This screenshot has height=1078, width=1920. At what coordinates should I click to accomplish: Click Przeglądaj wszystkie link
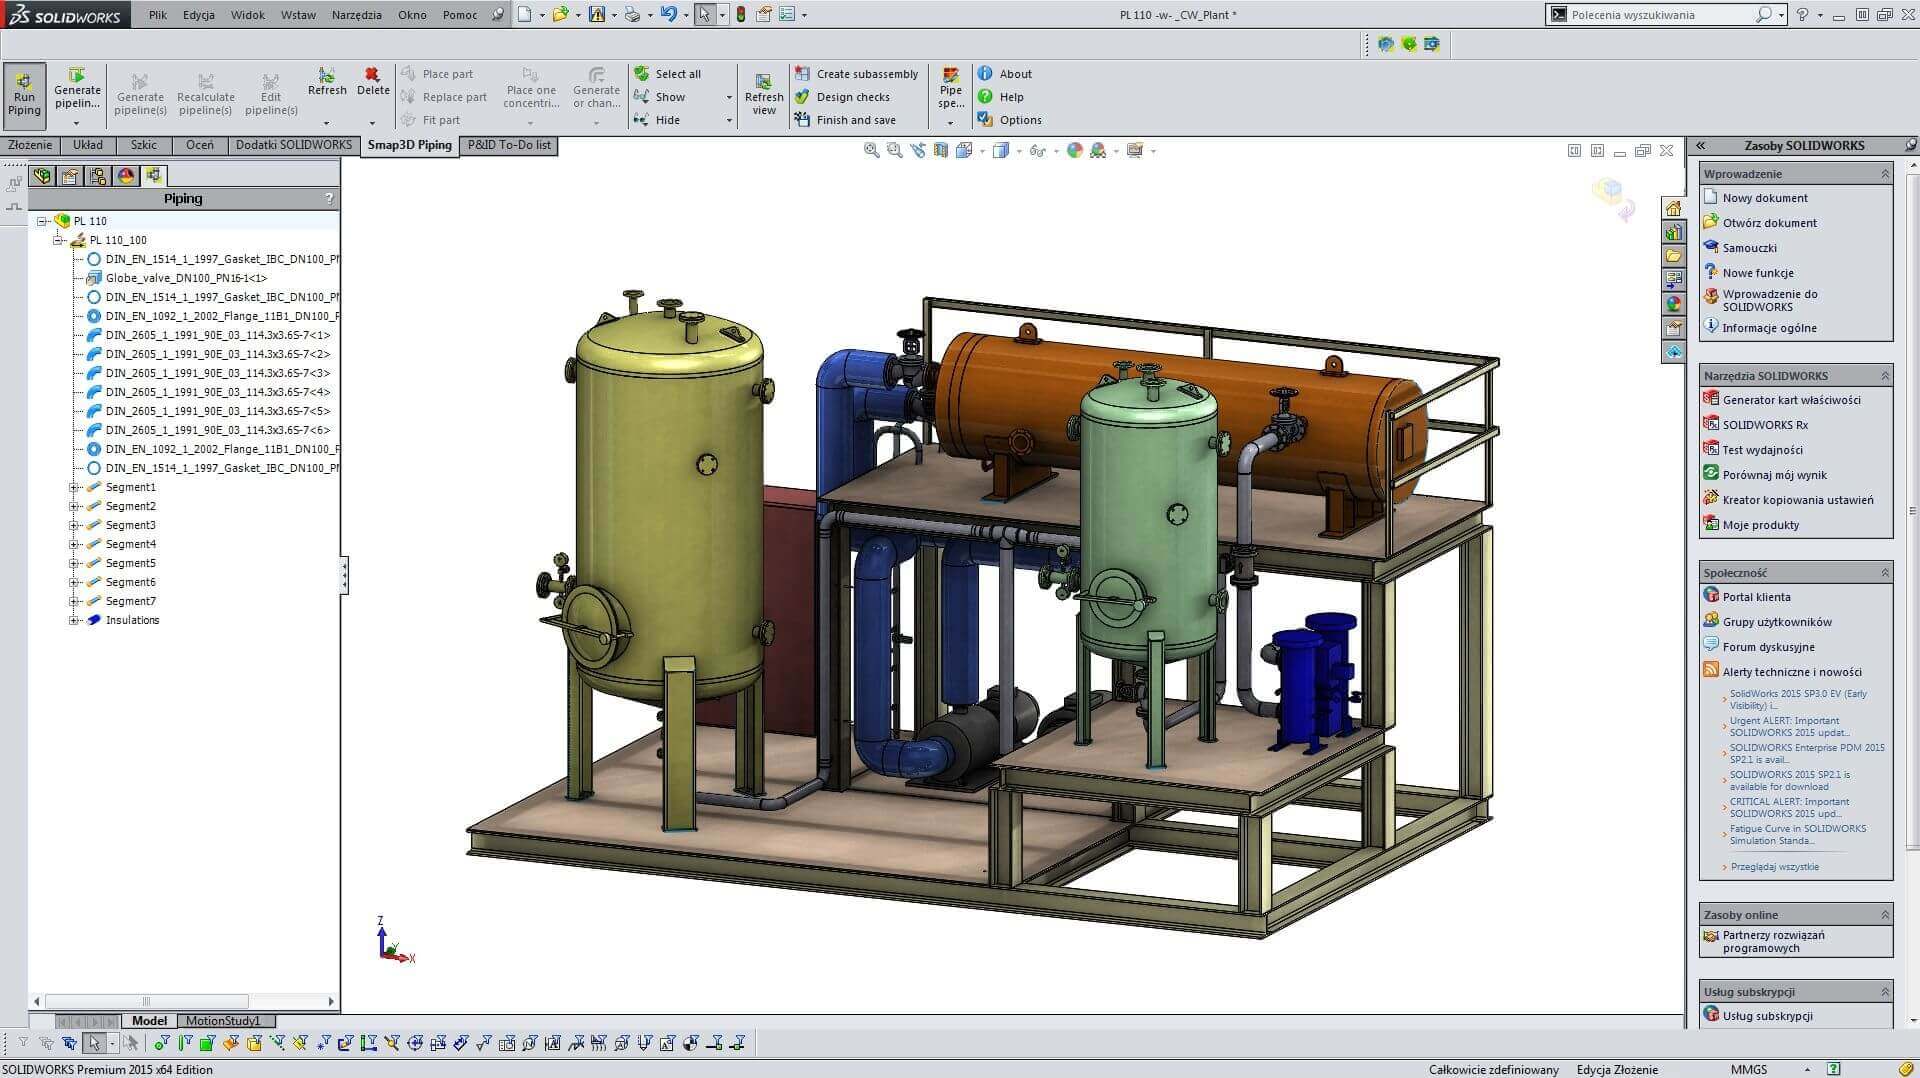1774,867
